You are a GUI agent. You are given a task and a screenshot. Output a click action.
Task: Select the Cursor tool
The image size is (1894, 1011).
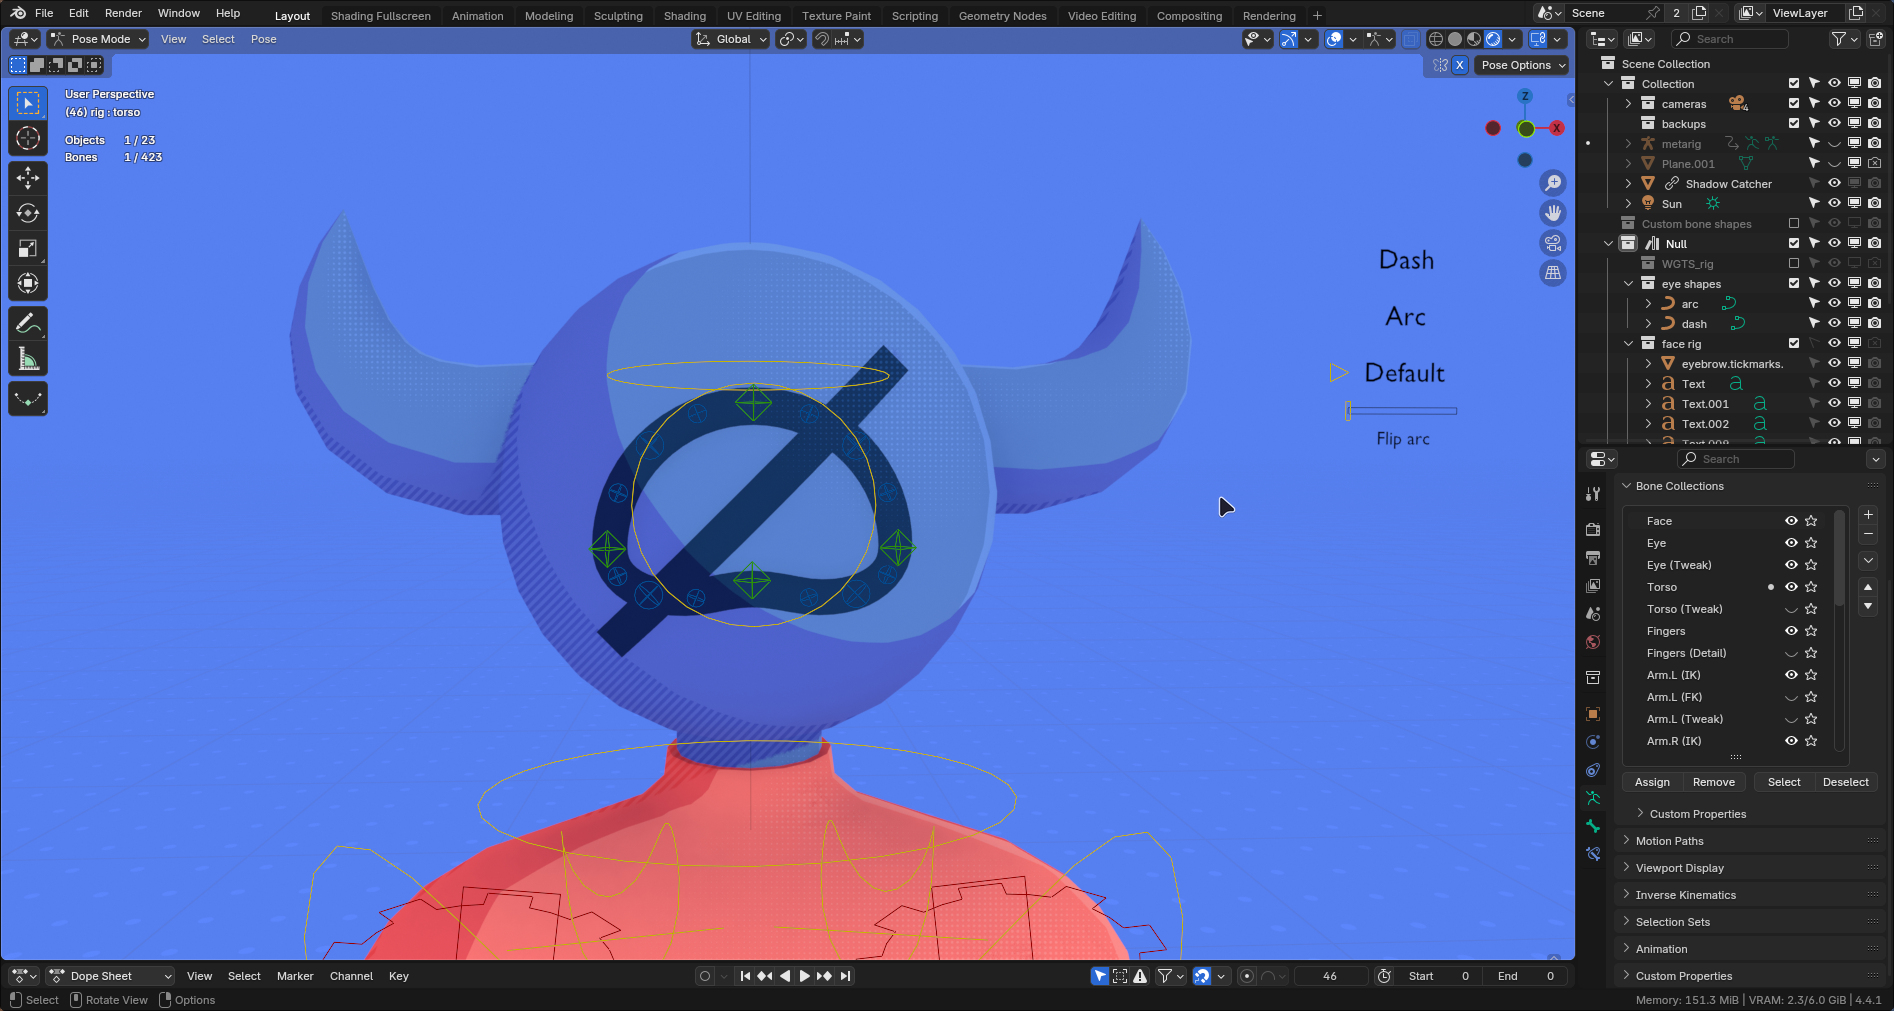[x=28, y=138]
